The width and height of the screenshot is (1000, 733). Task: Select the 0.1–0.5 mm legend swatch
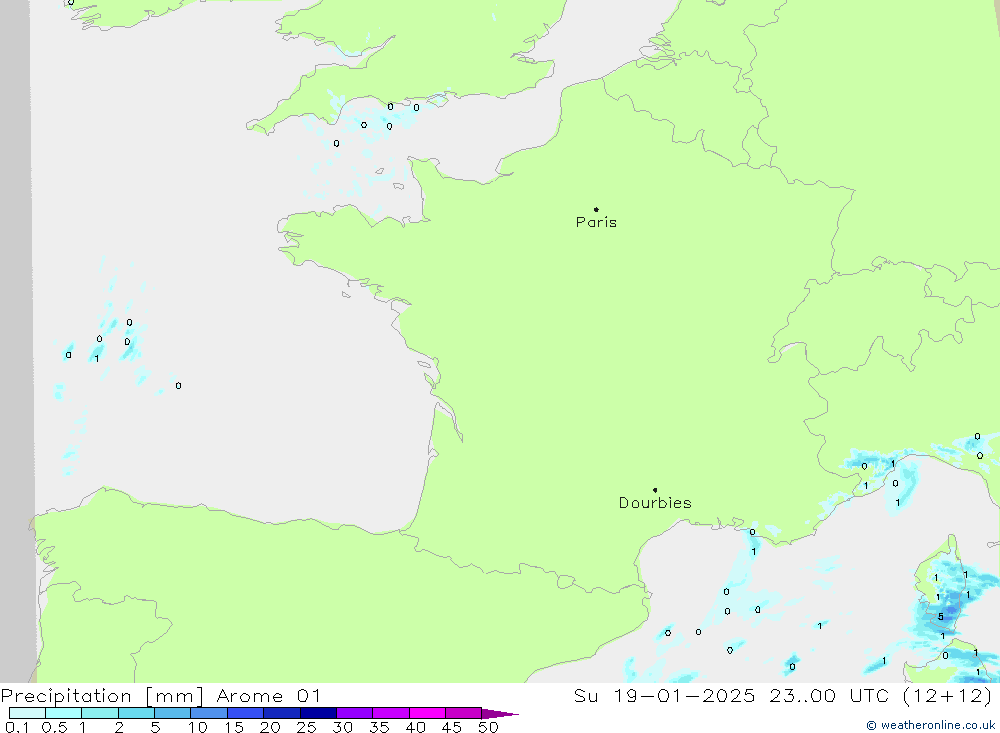tap(27, 713)
